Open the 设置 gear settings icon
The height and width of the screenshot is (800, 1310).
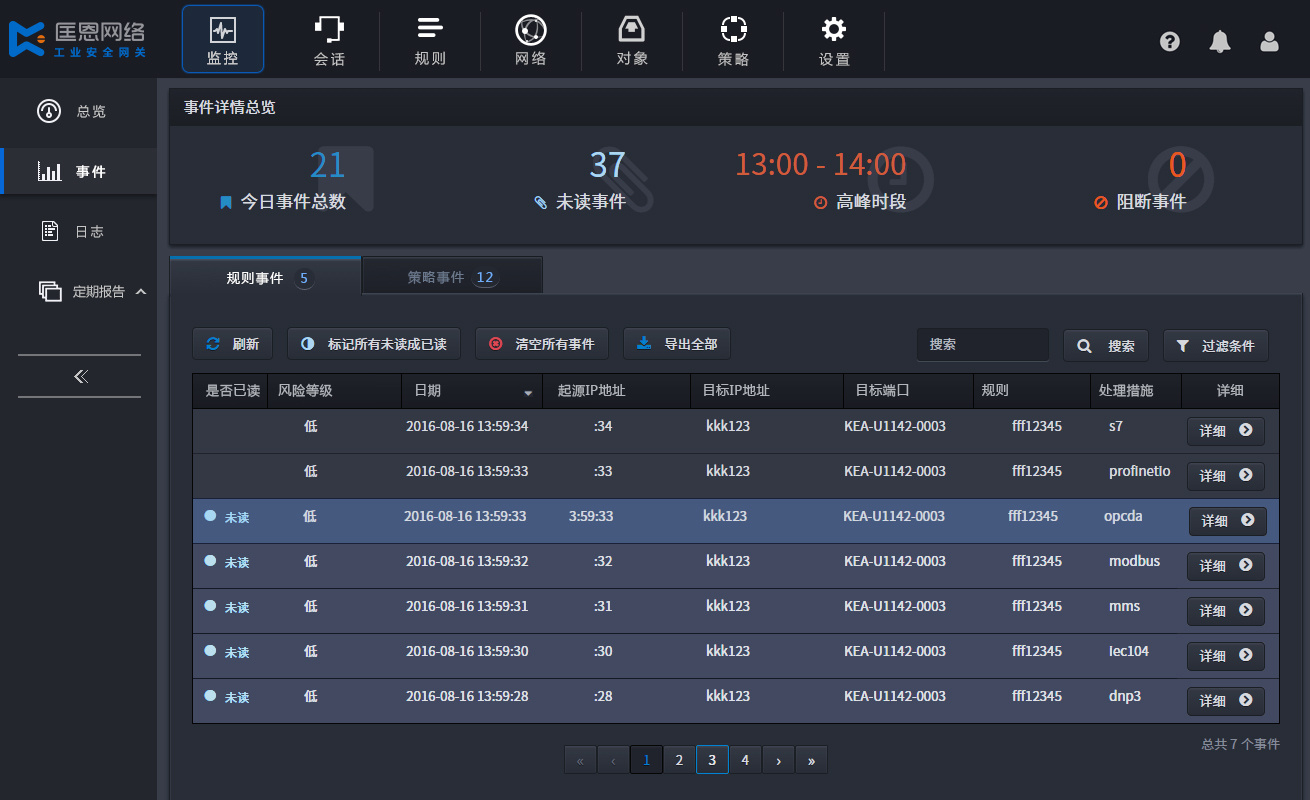click(834, 28)
